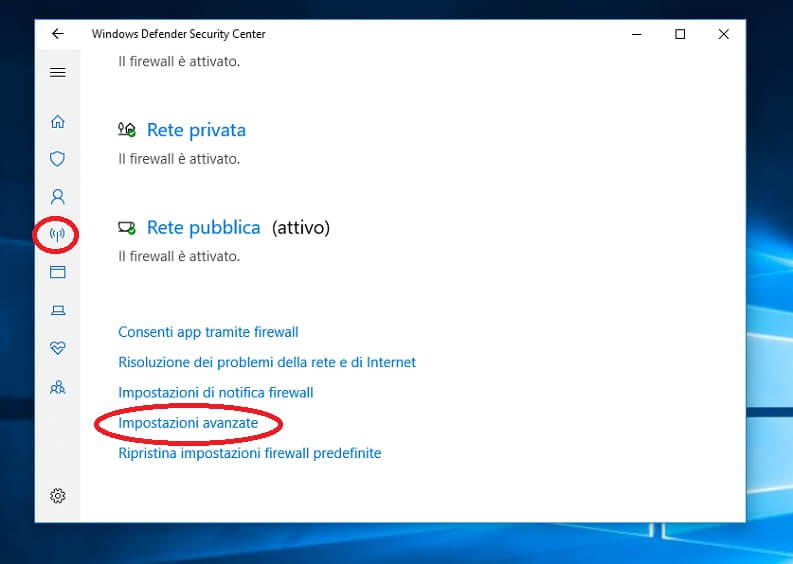The height and width of the screenshot is (564, 793).
Task: Click 'Il firewall è attivato.' under Rete pubblica
Action: [x=179, y=256]
